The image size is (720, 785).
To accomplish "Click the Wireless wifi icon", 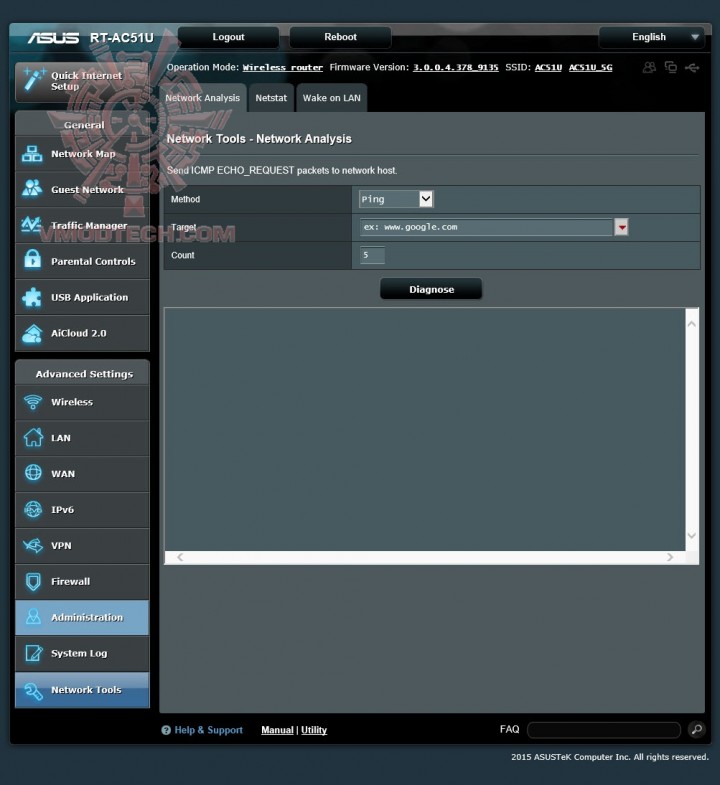I will pyautogui.click(x=33, y=402).
